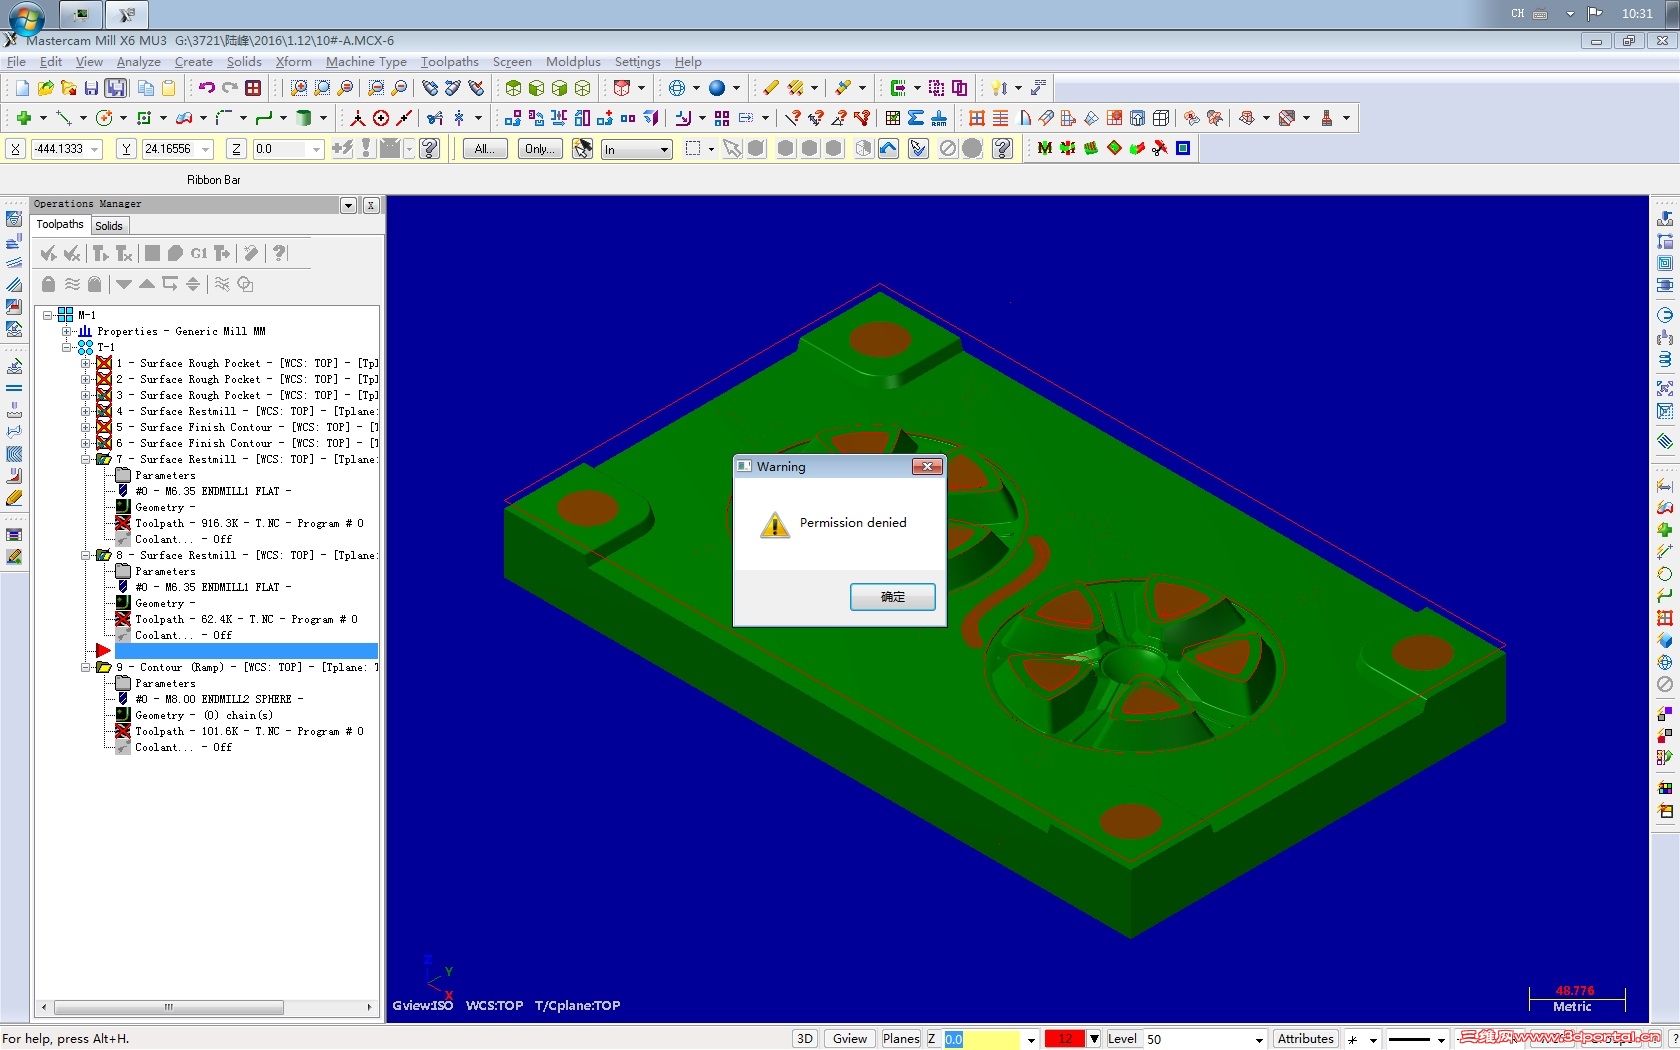Collapse operation 7 Surface Restmill
Image resolution: width=1680 pixels, height=1050 pixels.
click(x=86, y=459)
